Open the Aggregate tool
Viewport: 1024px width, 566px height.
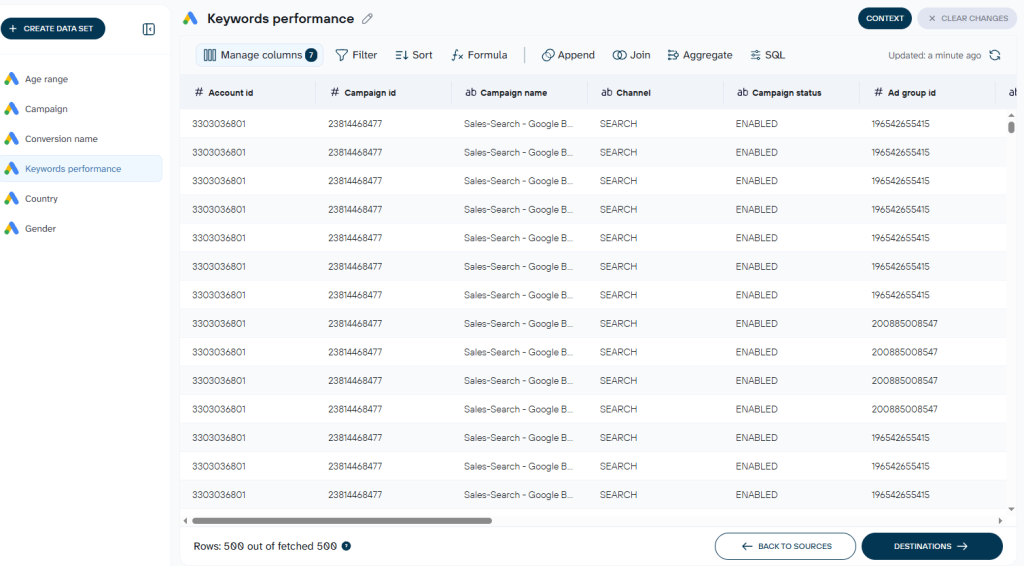pyautogui.click(x=699, y=55)
